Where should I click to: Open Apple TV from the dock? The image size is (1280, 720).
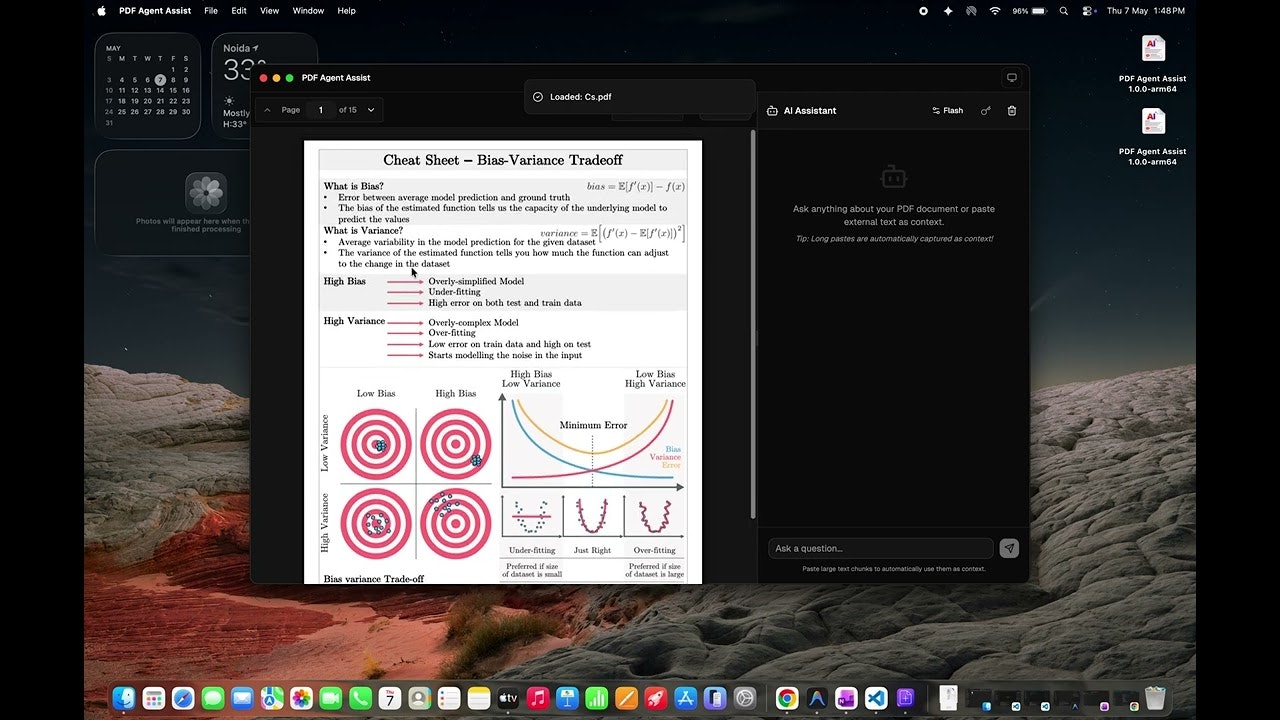coord(508,698)
